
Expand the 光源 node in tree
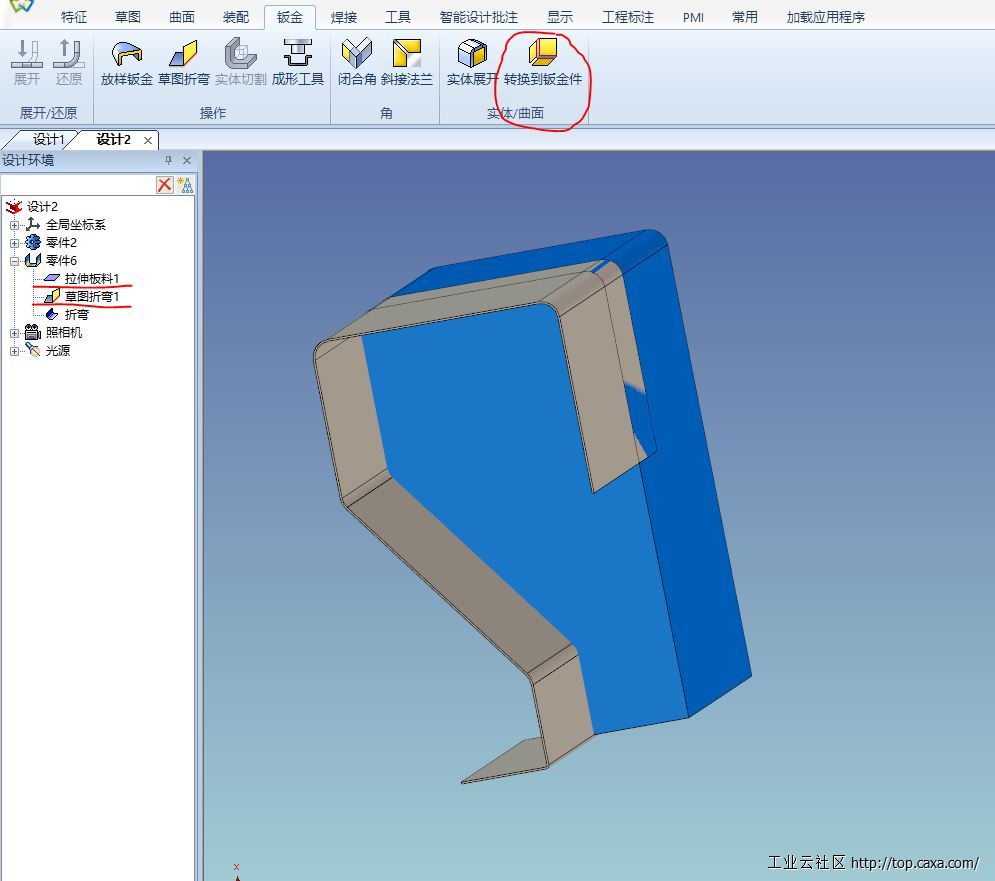tap(14, 351)
